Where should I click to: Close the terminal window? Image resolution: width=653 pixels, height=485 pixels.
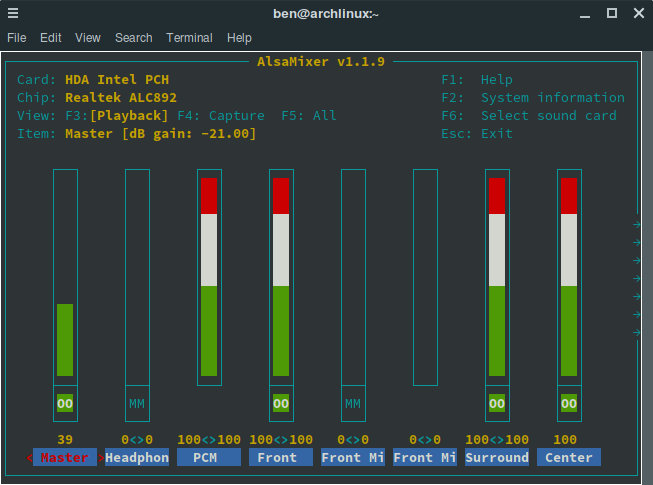[639, 13]
